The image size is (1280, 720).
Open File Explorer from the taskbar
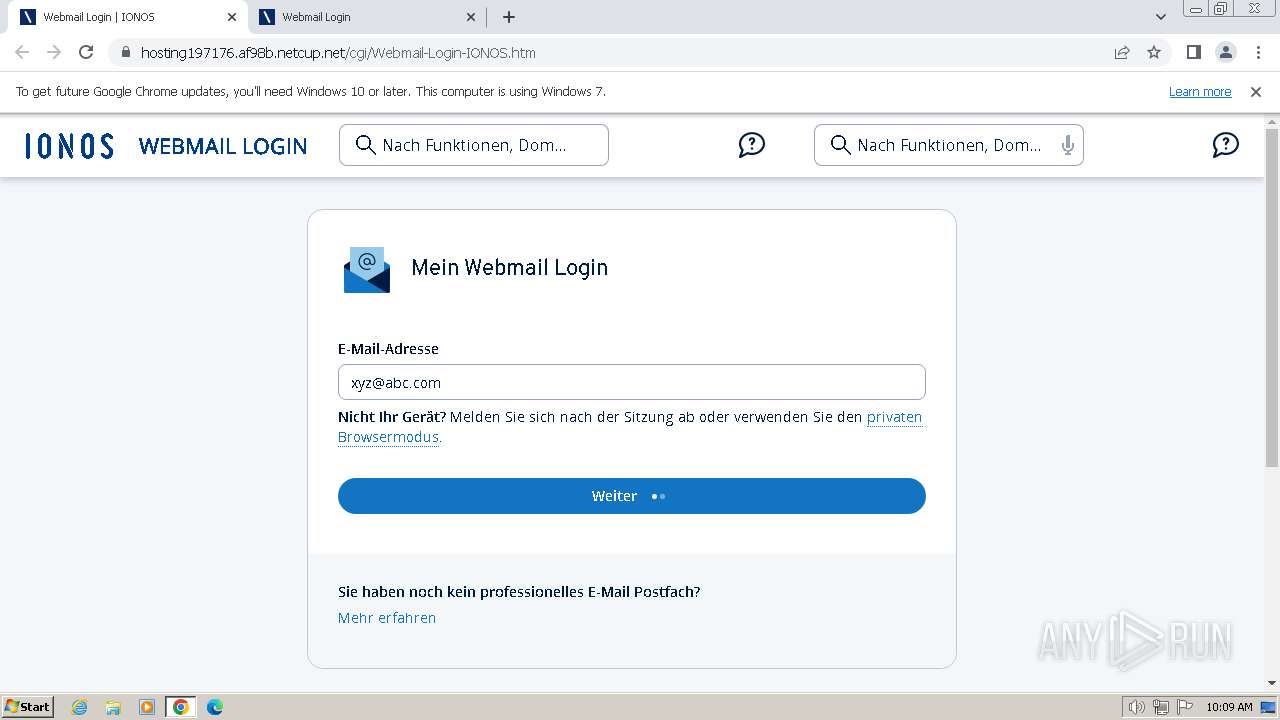(113, 707)
